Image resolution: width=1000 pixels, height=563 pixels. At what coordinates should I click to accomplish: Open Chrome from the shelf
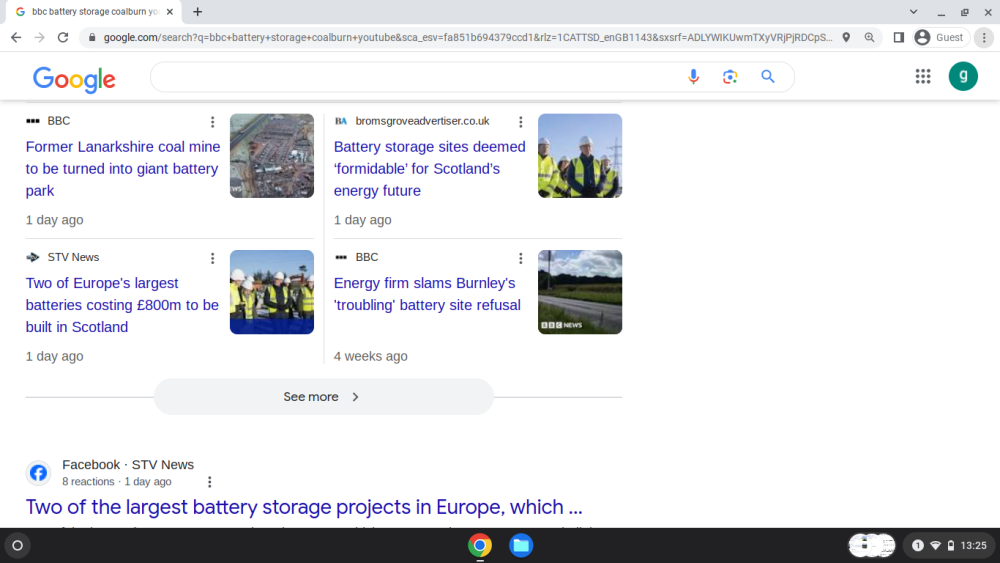480,545
